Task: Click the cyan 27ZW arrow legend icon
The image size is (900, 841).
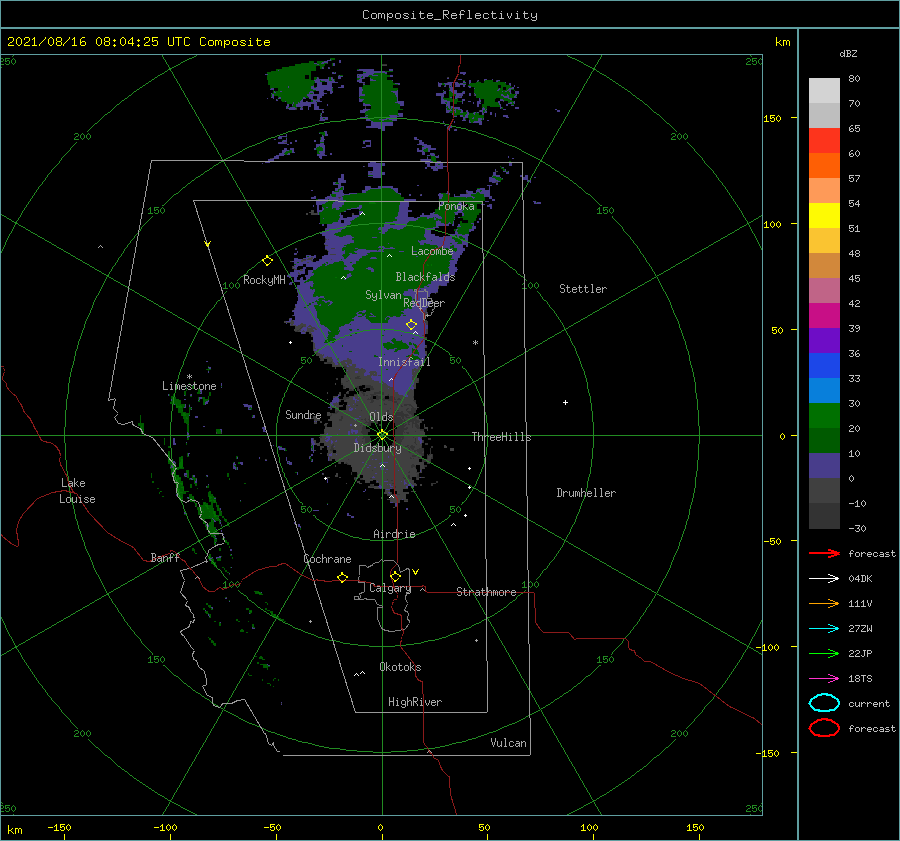Action: pyautogui.click(x=824, y=629)
